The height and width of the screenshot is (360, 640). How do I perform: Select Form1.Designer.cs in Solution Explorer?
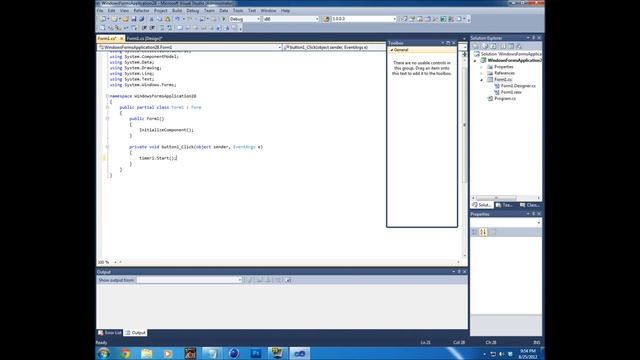pyautogui.click(x=518, y=86)
